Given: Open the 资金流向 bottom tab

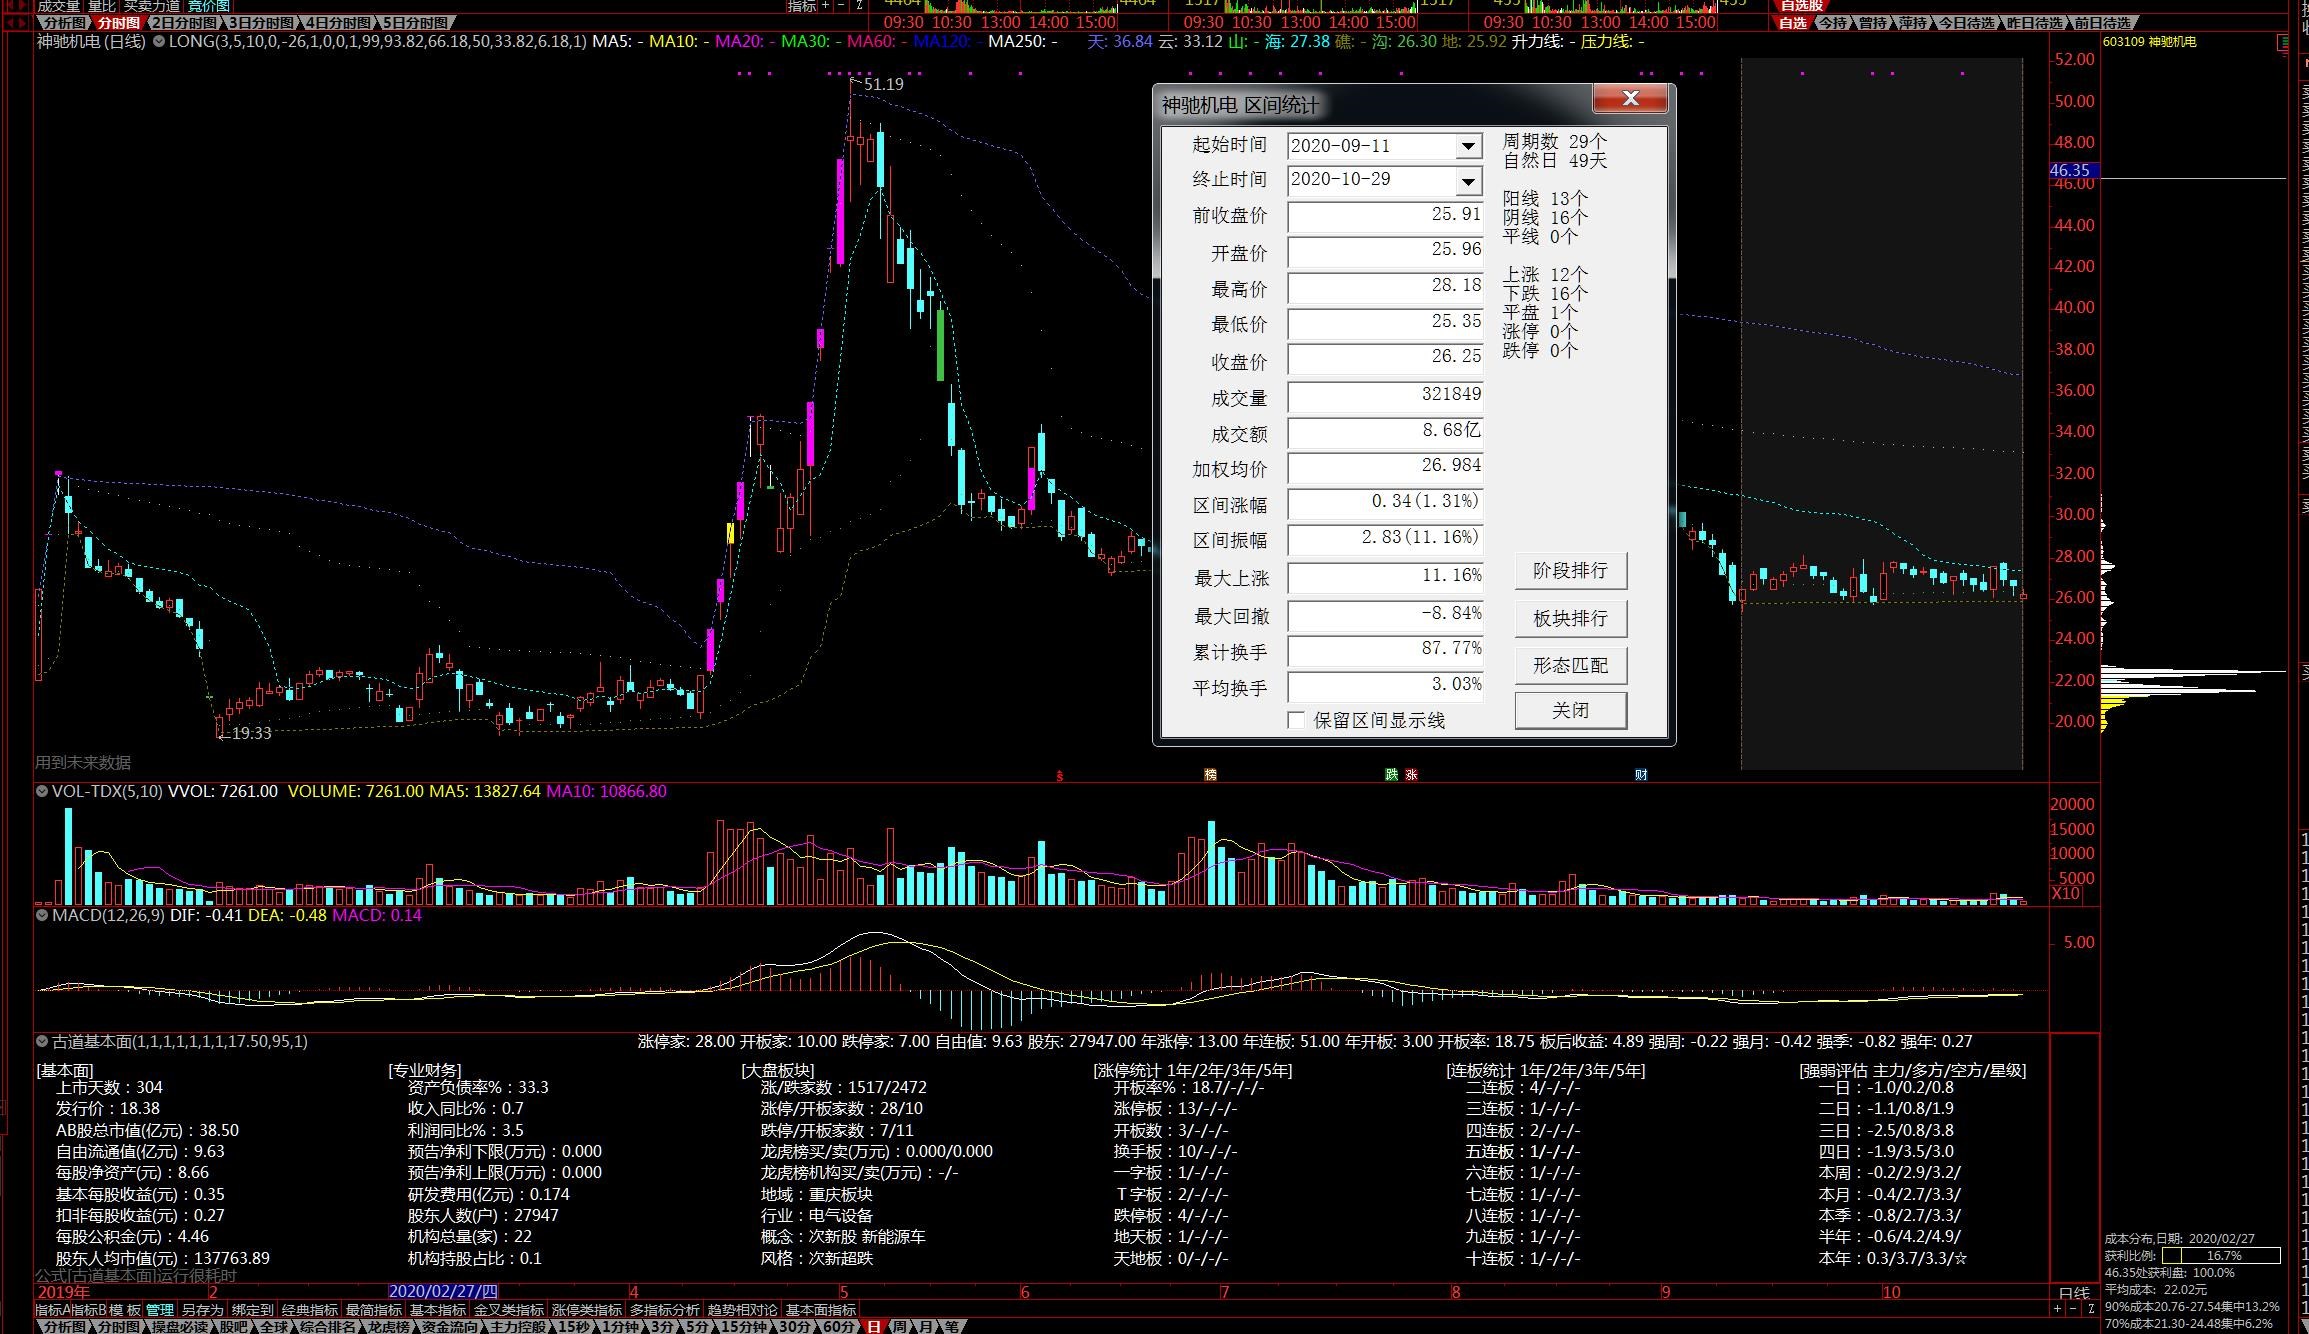Looking at the screenshot, I should point(449,1326).
